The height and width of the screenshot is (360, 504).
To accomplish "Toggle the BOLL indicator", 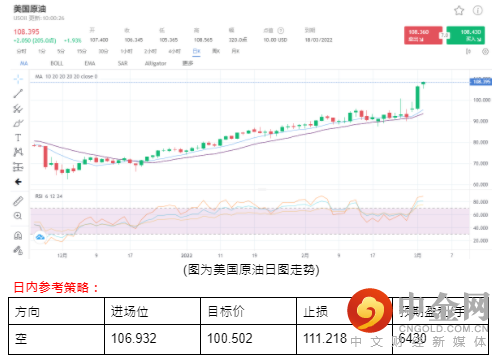I will point(57,63).
